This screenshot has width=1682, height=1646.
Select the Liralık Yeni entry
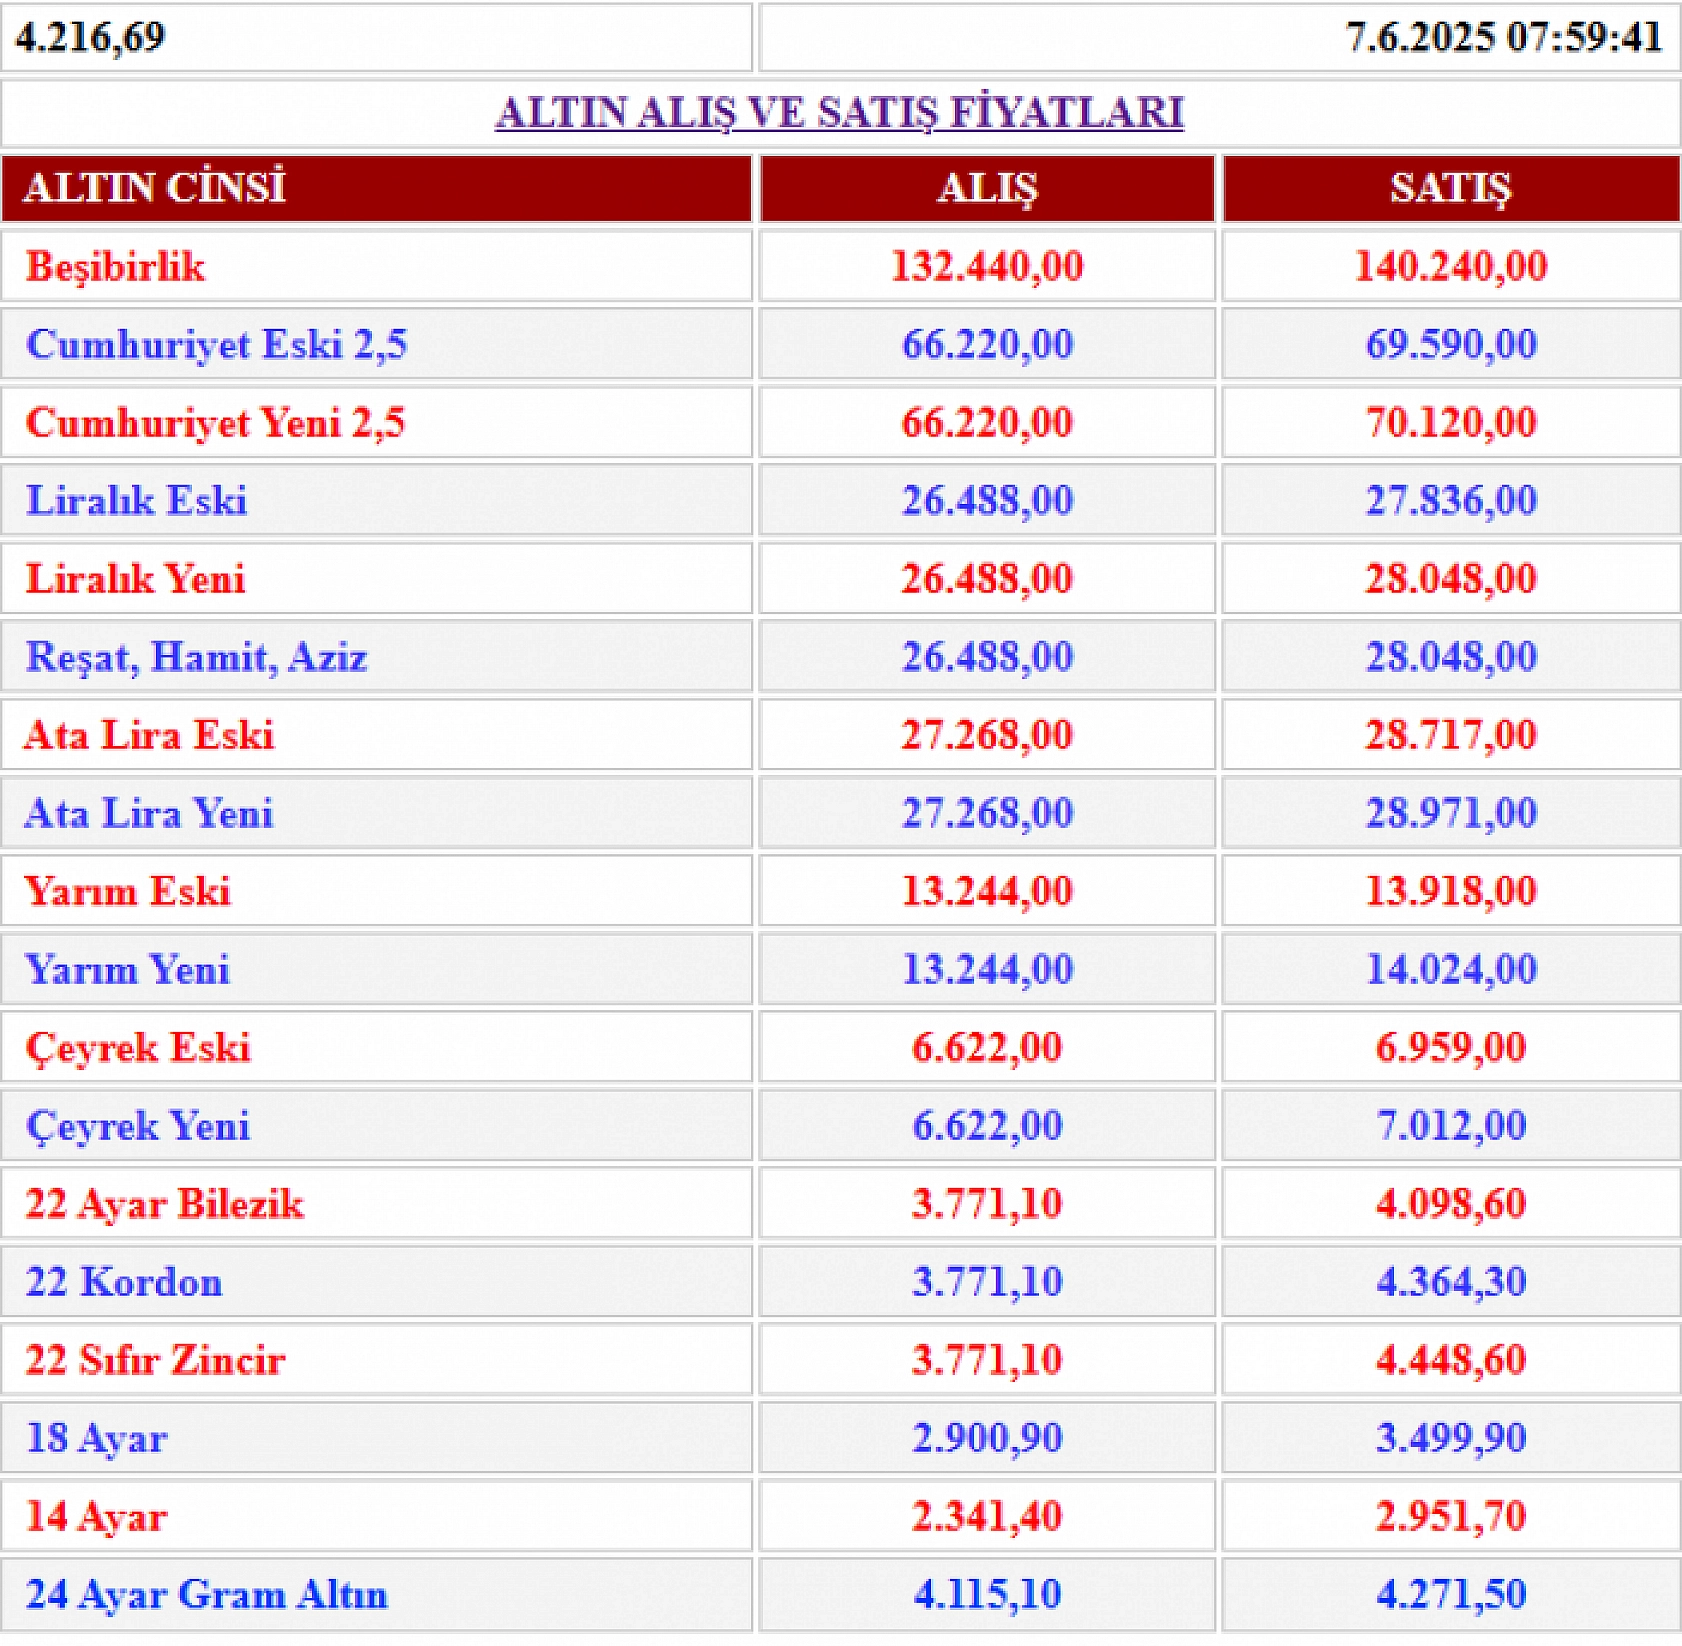(x=135, y=578)
